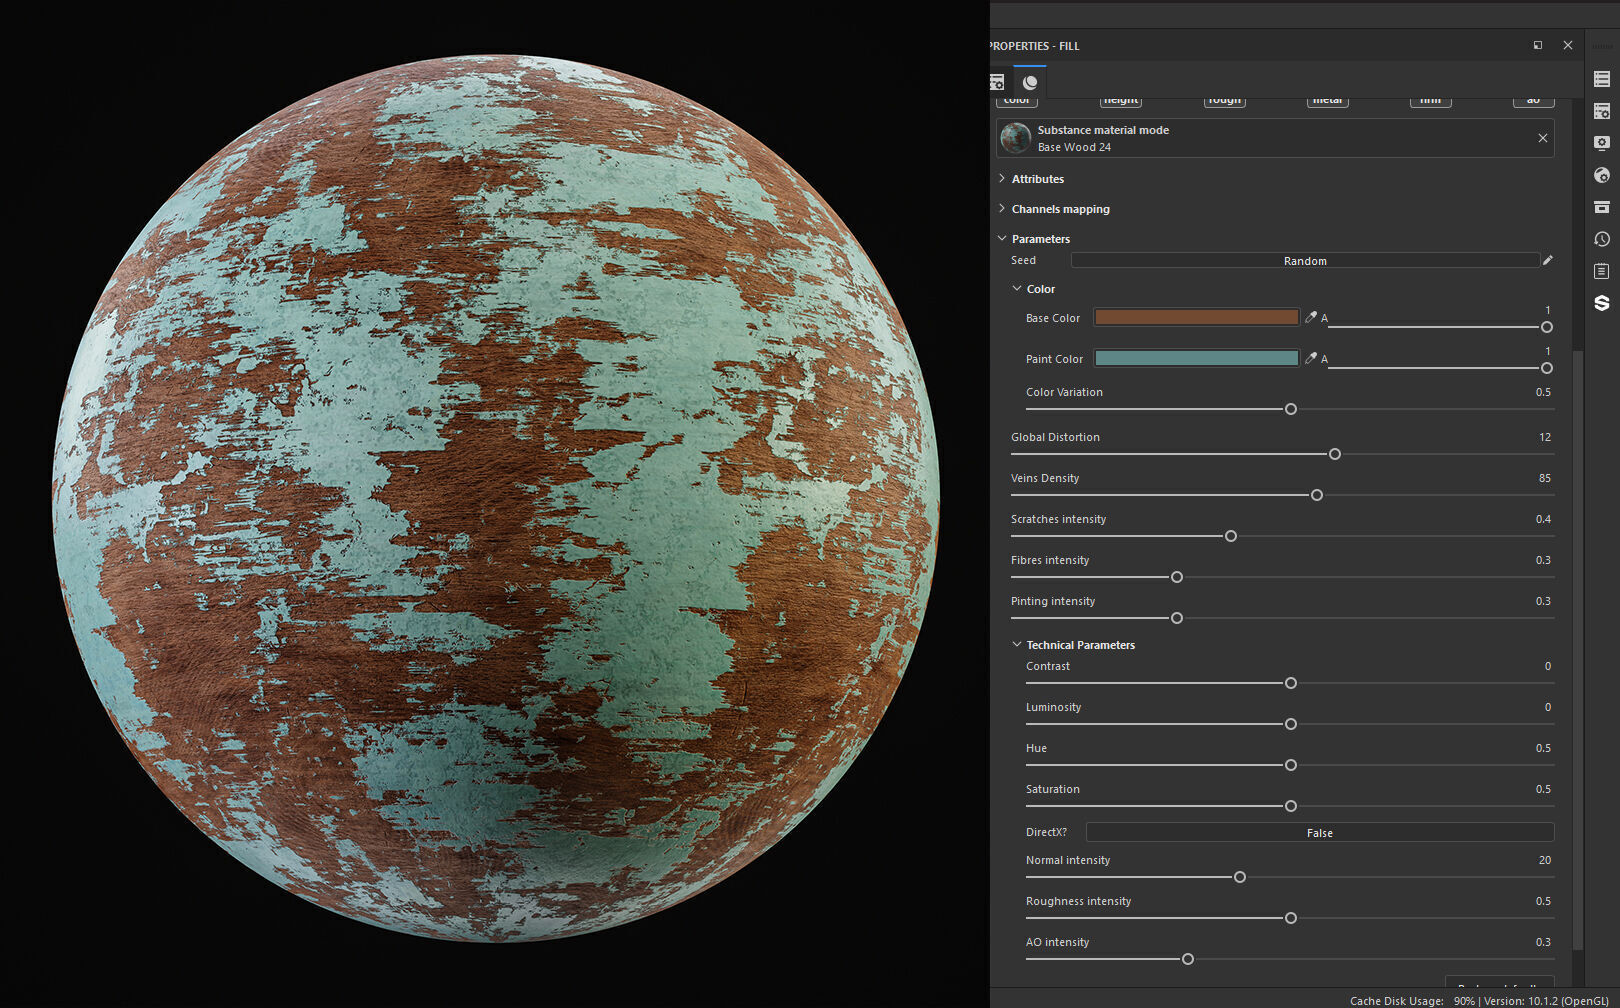Click the Scratches intensity slider handle
The image size is (1620, 1008).
click(1231, 536)
